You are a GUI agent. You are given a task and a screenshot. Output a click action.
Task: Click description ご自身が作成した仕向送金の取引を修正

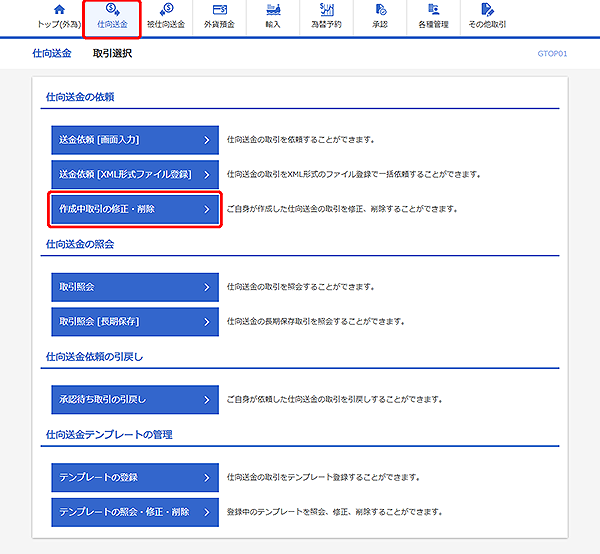342,209
